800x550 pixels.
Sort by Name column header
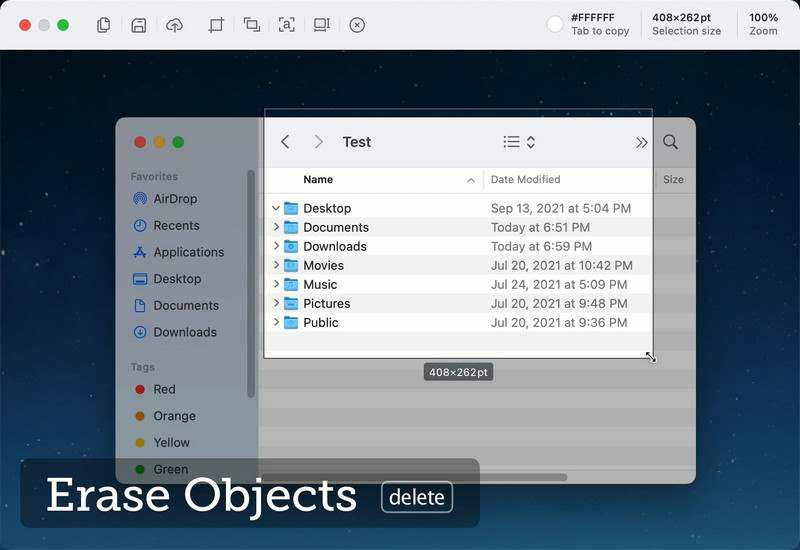pos(318,180)
